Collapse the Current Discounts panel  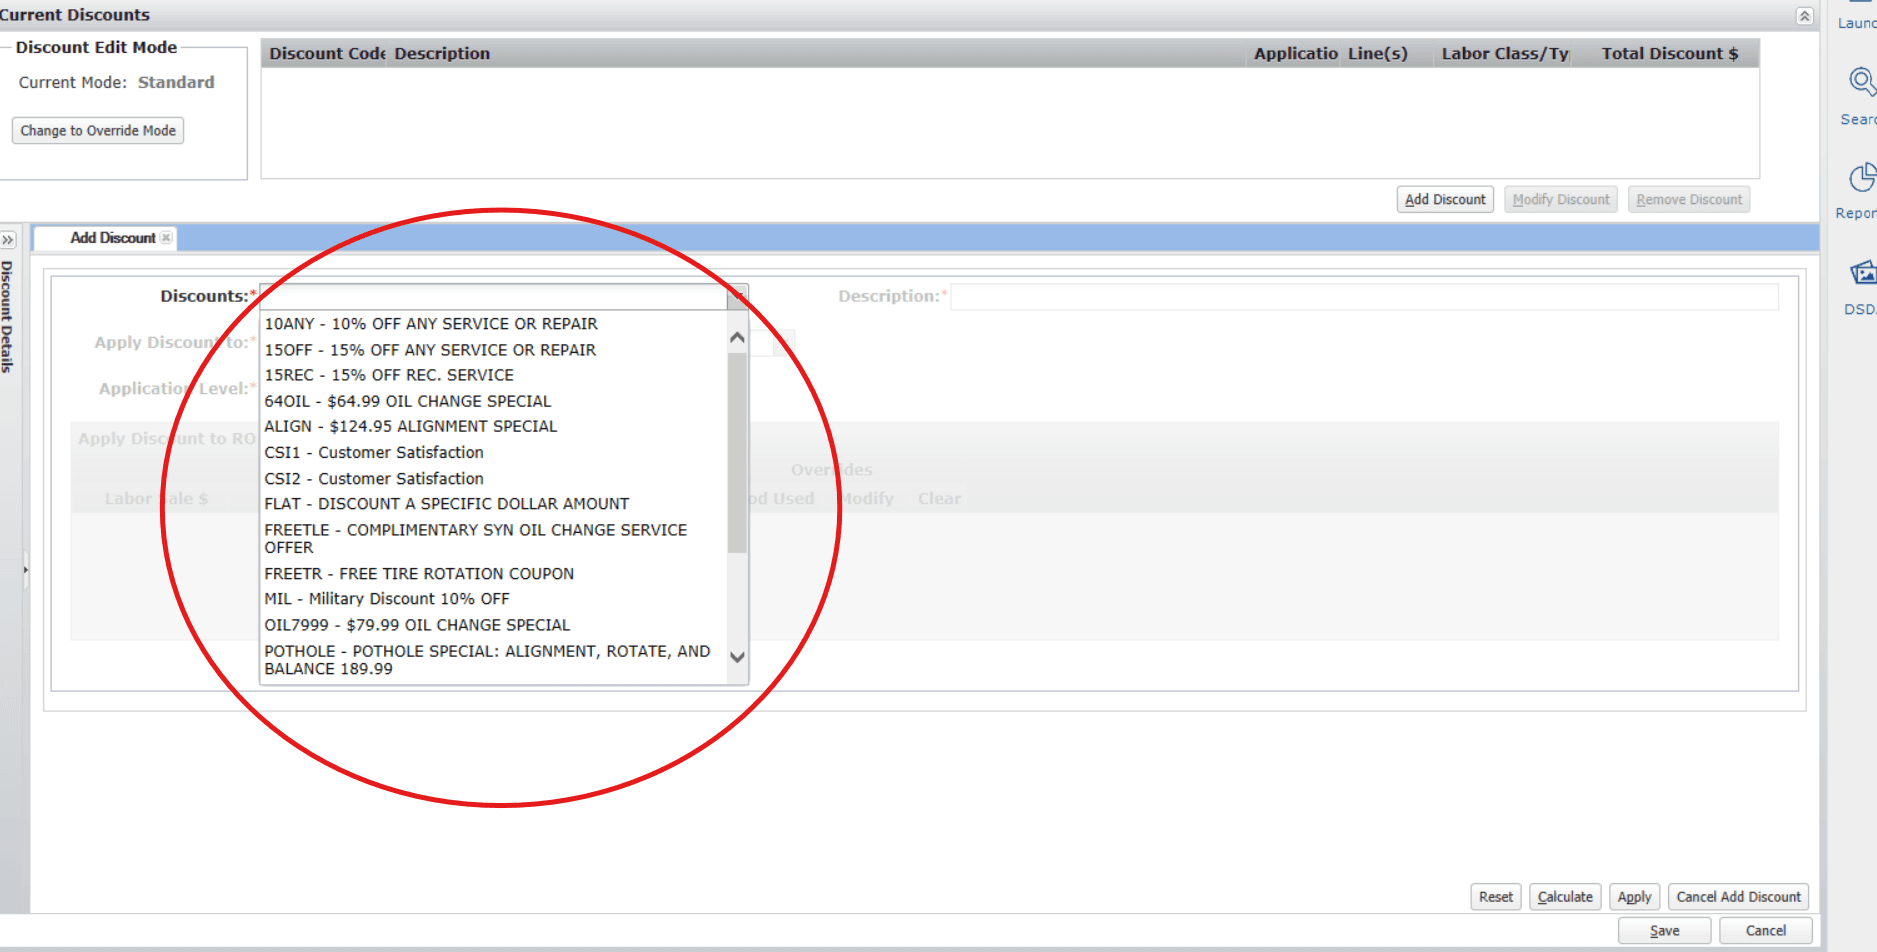click(x=1804, y=16)
